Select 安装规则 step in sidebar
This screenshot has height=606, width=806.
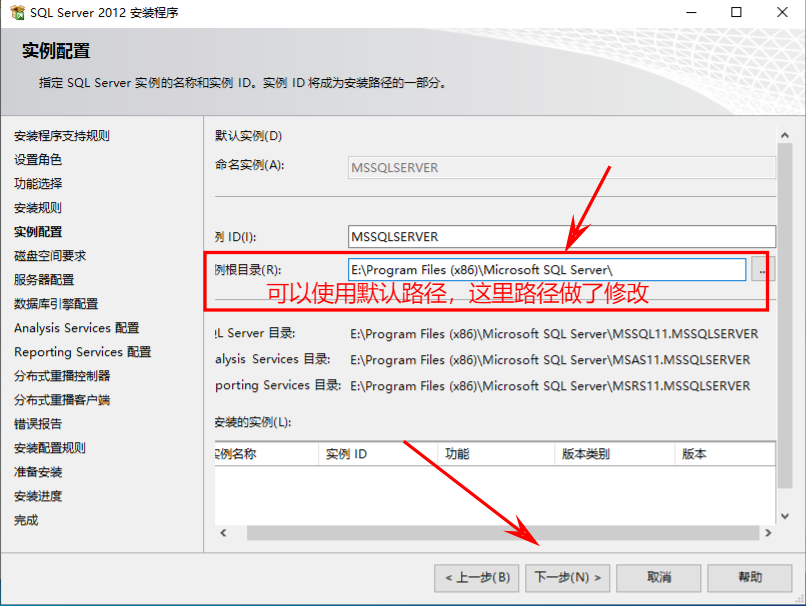(x=38, y=208)
